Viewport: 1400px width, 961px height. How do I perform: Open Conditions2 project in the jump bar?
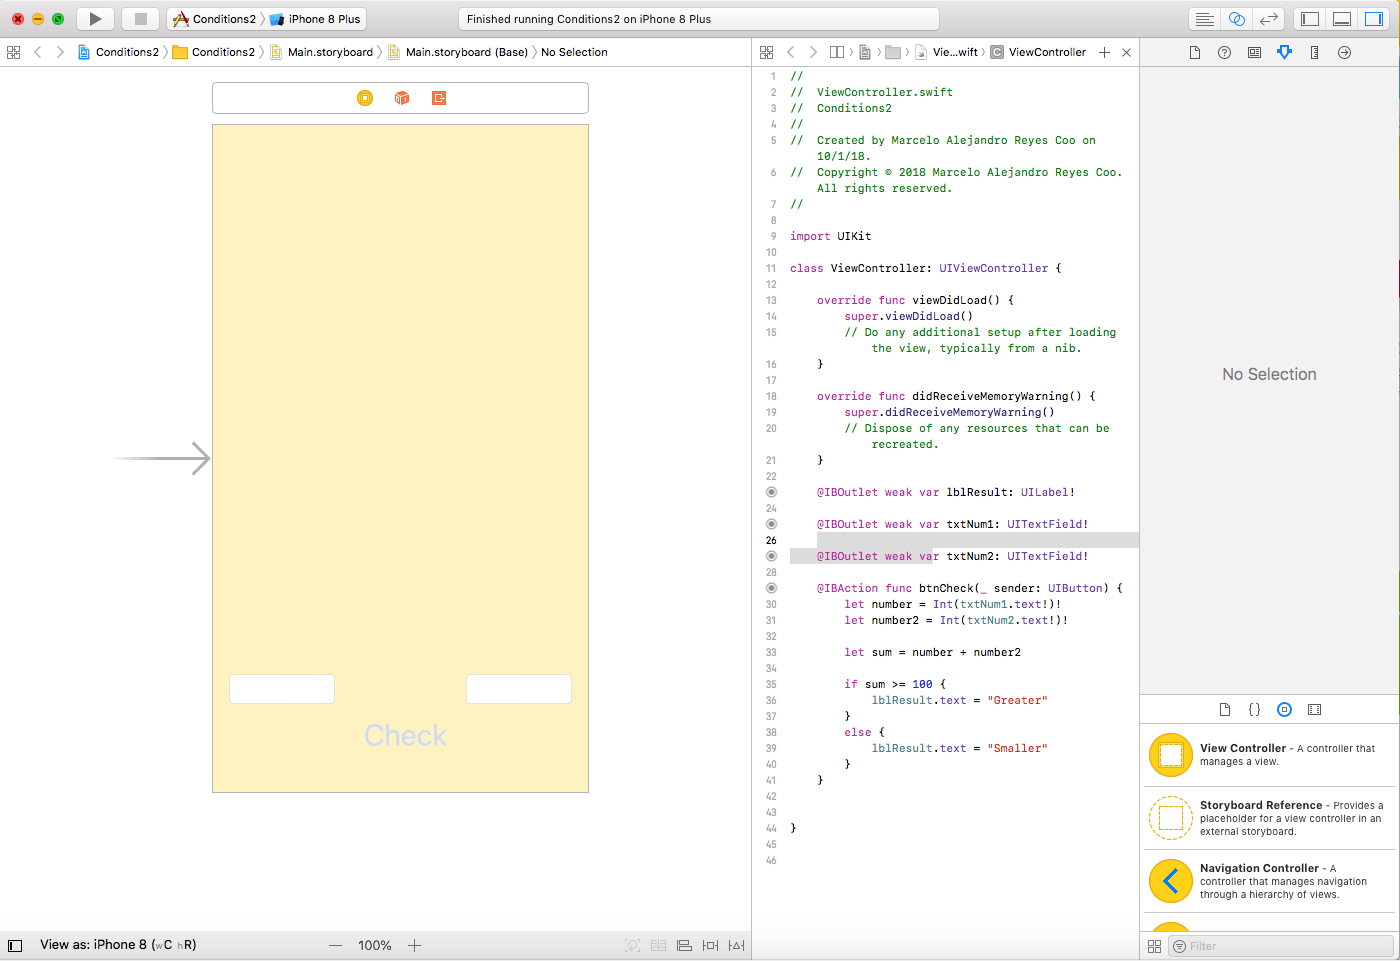[119, 52]
